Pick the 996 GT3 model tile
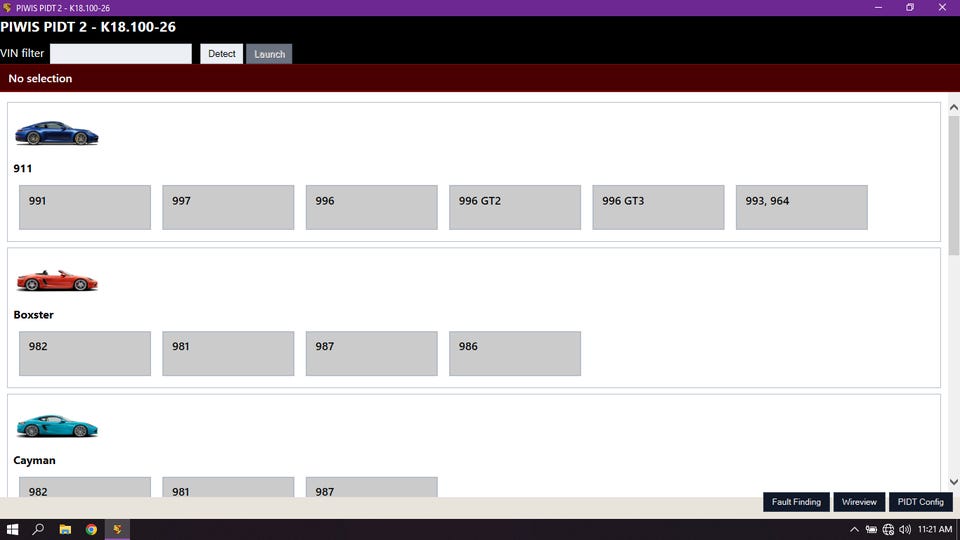960x540 pixels. (x=658, y=208)
